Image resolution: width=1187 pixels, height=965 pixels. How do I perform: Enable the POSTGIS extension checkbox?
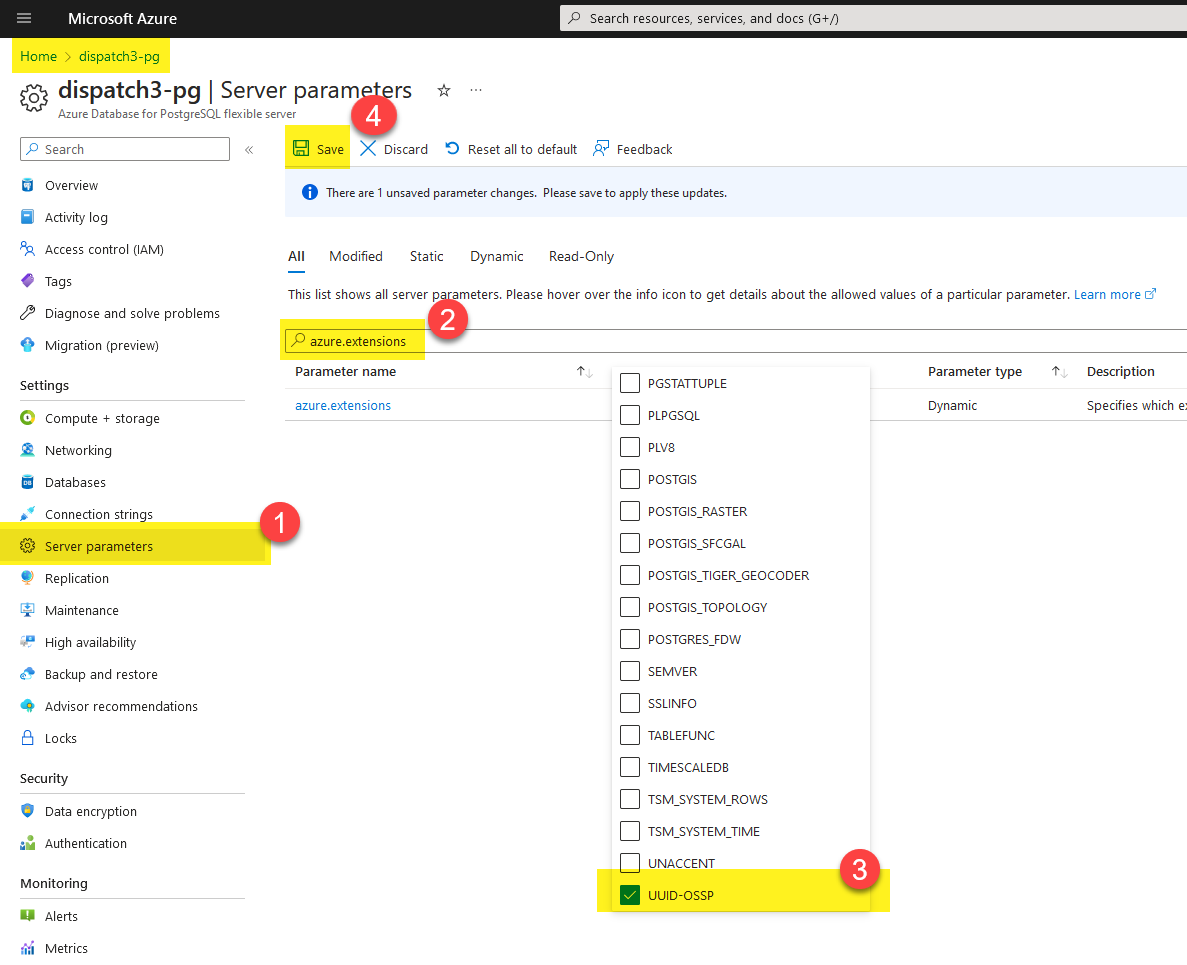[630, 479]
